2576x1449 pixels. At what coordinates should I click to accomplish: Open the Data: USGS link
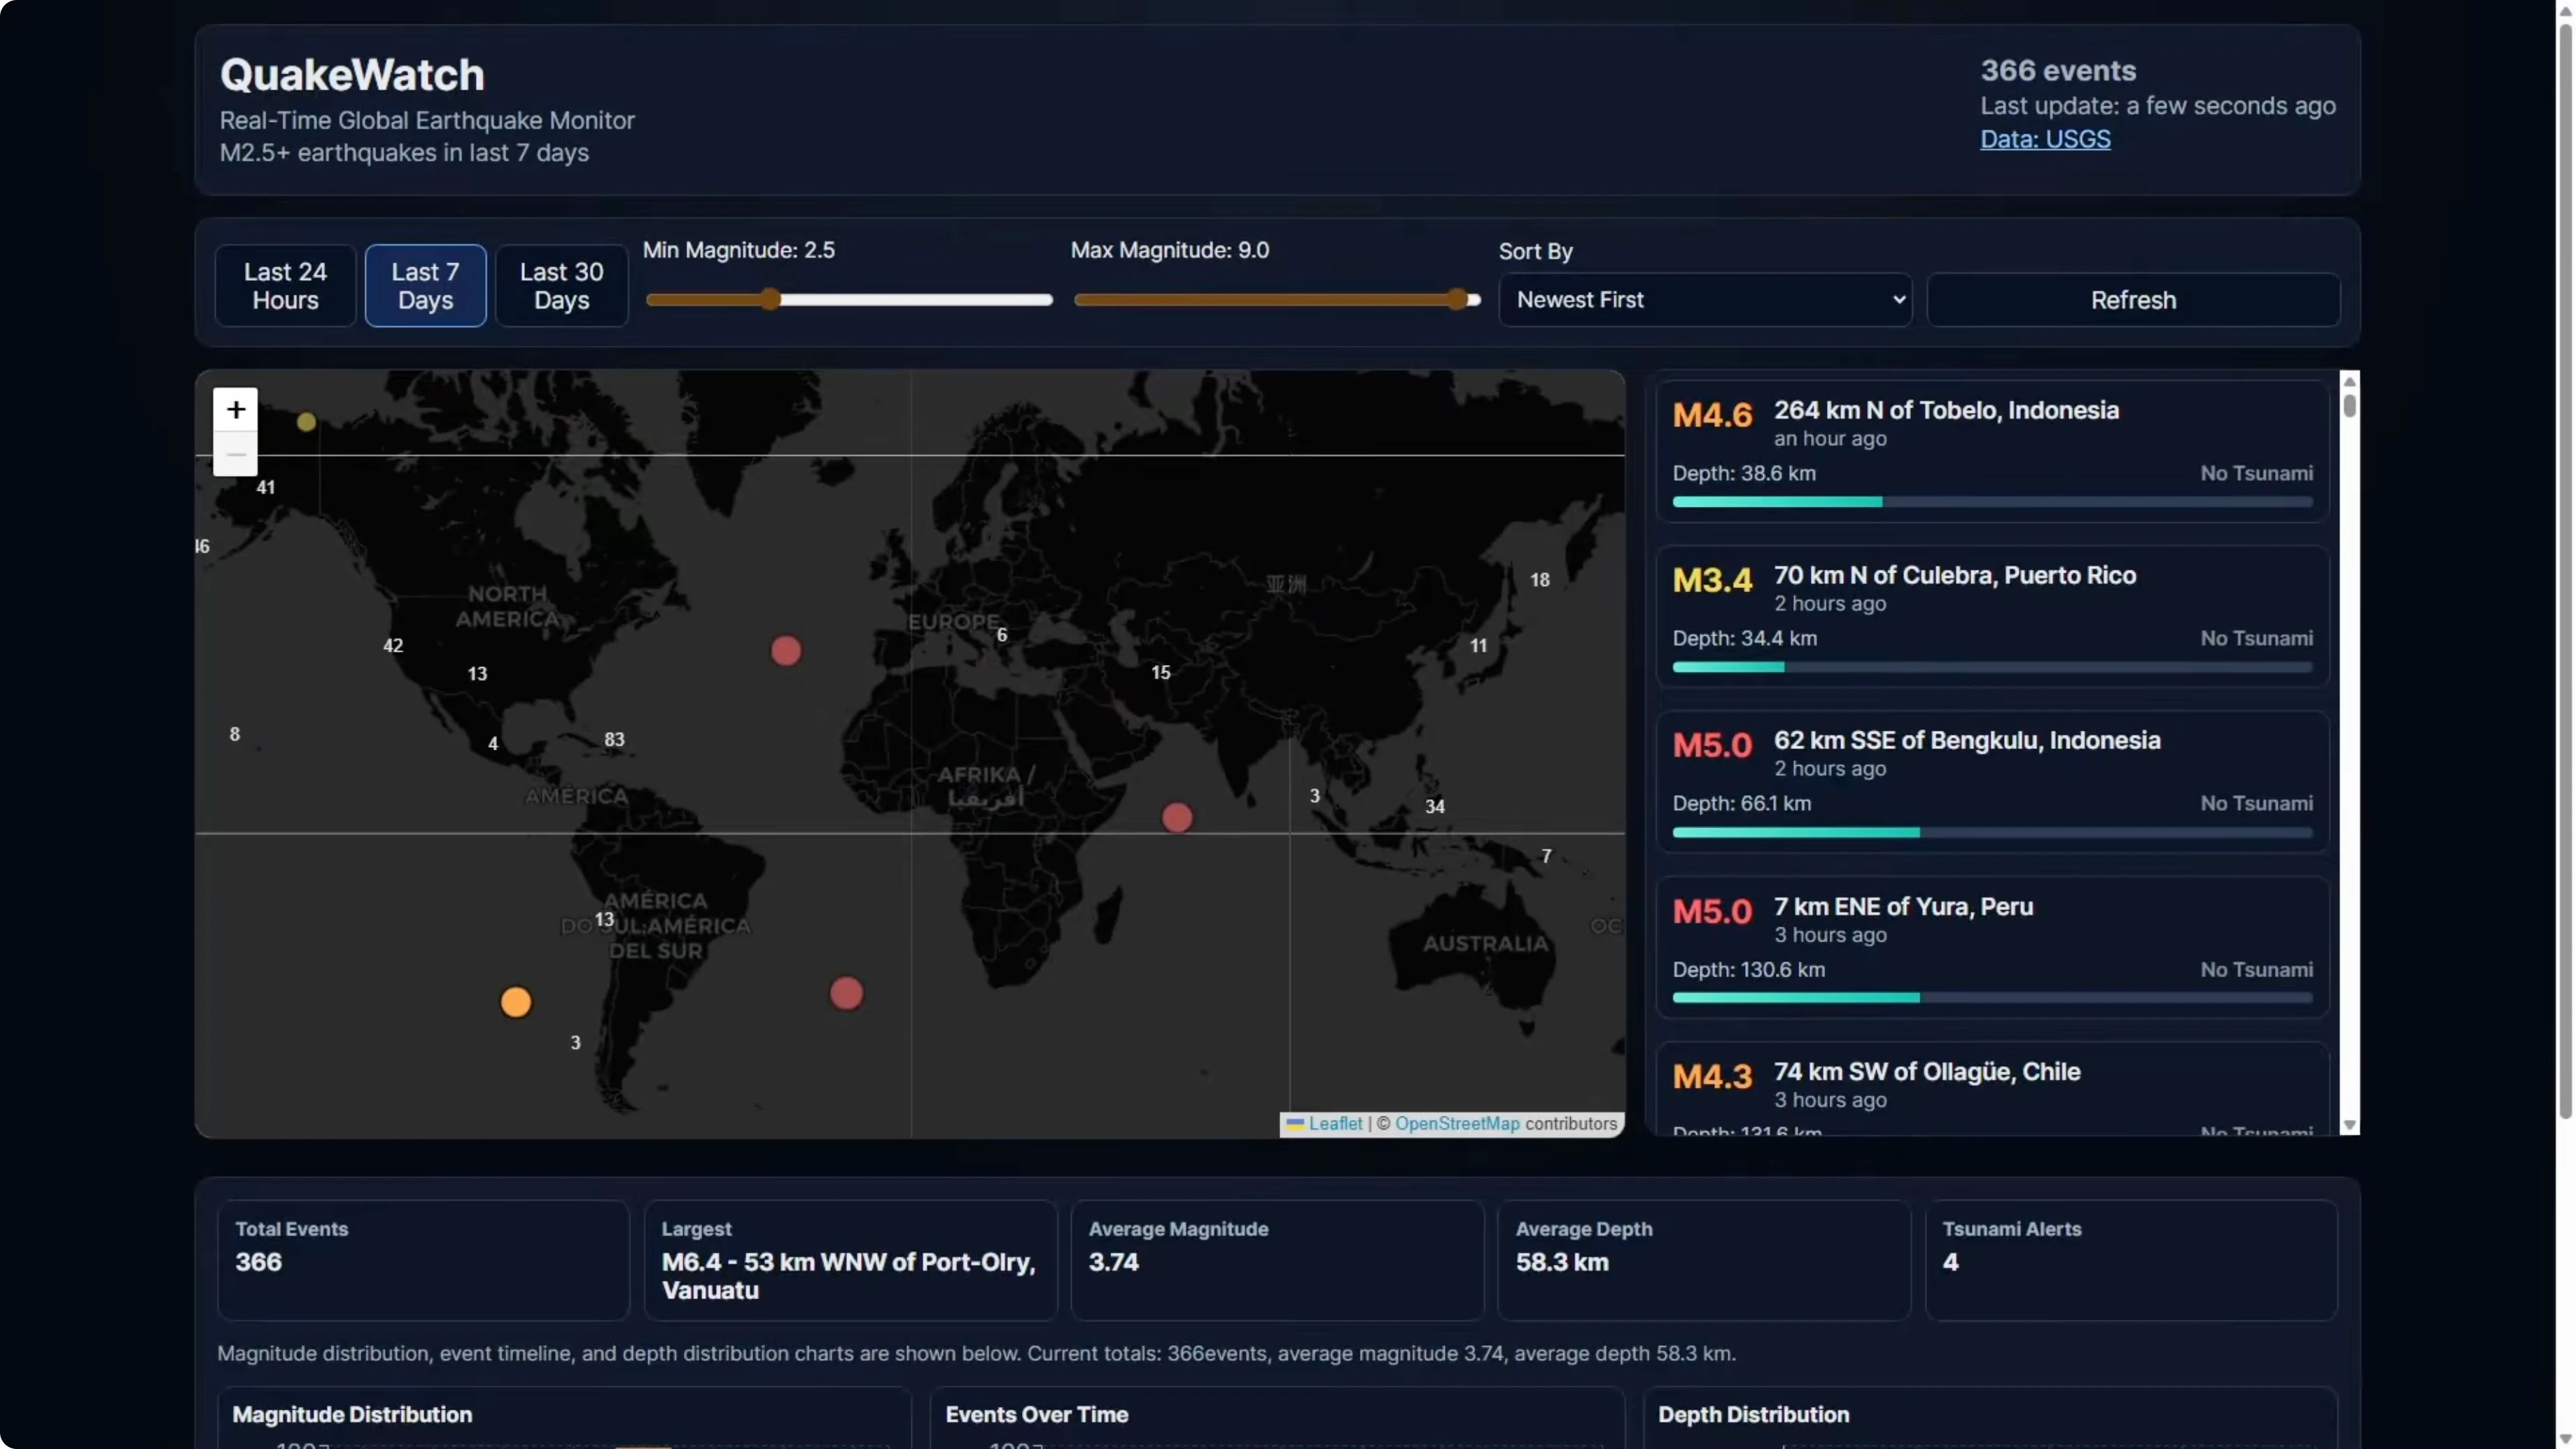point(2045,139)
